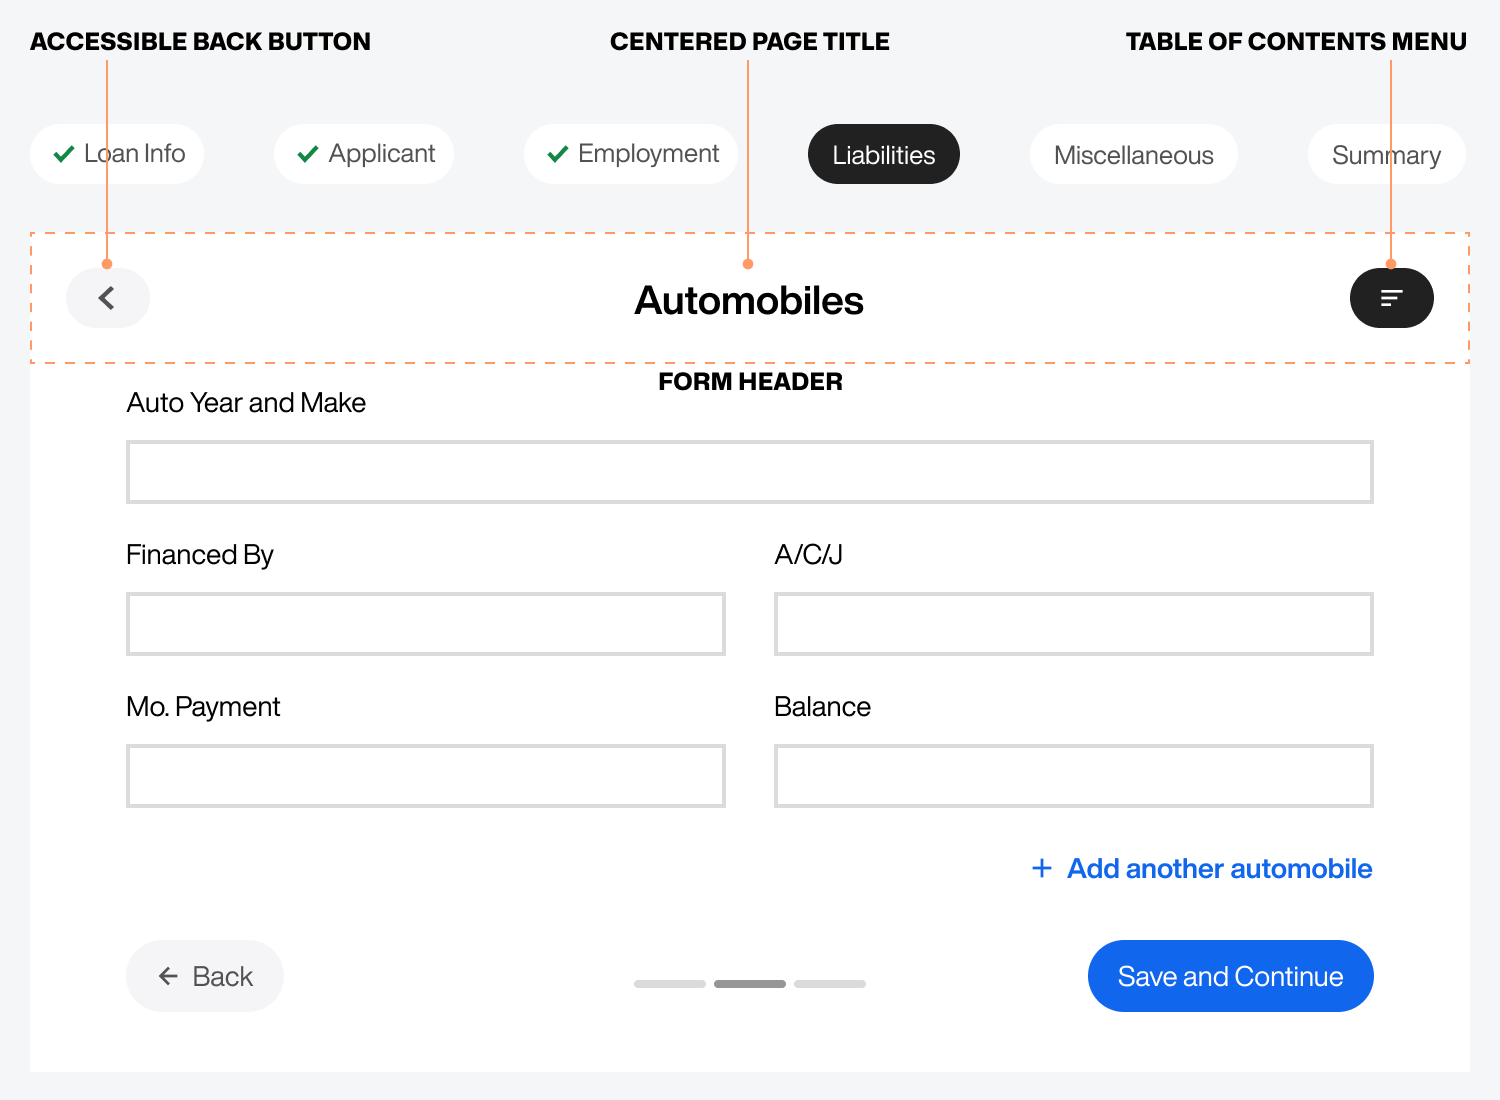
Task: Switch to the Applicant step
Action: 364,154
